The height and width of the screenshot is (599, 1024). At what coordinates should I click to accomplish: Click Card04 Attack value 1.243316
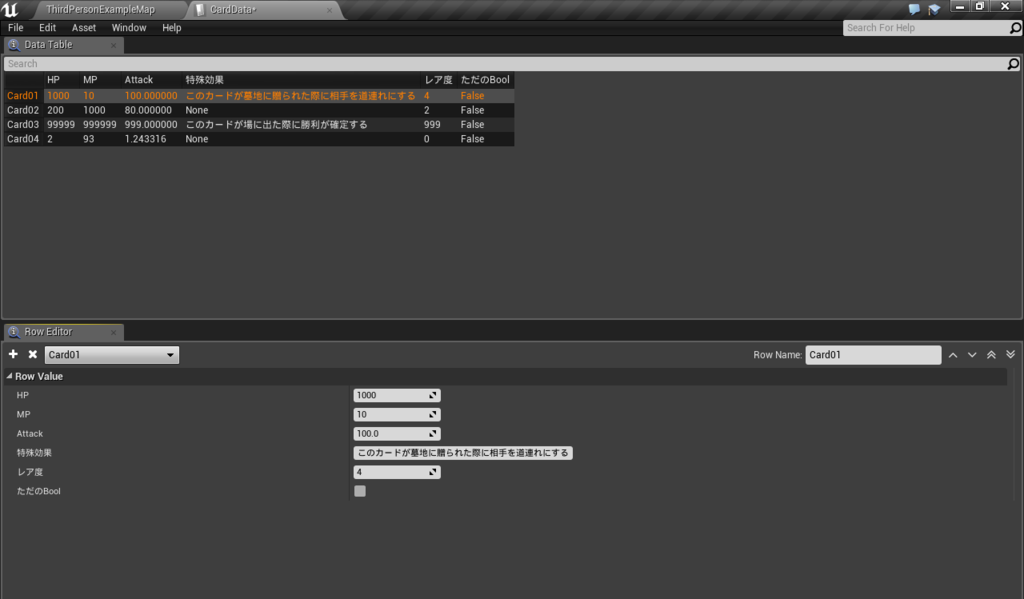tap(146, 139)
